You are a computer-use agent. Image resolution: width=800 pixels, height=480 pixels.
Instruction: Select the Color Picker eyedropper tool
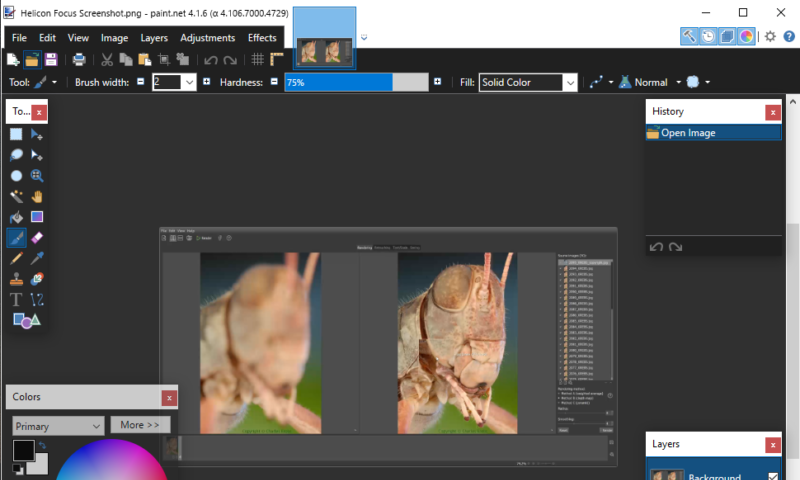click(37, 259)
